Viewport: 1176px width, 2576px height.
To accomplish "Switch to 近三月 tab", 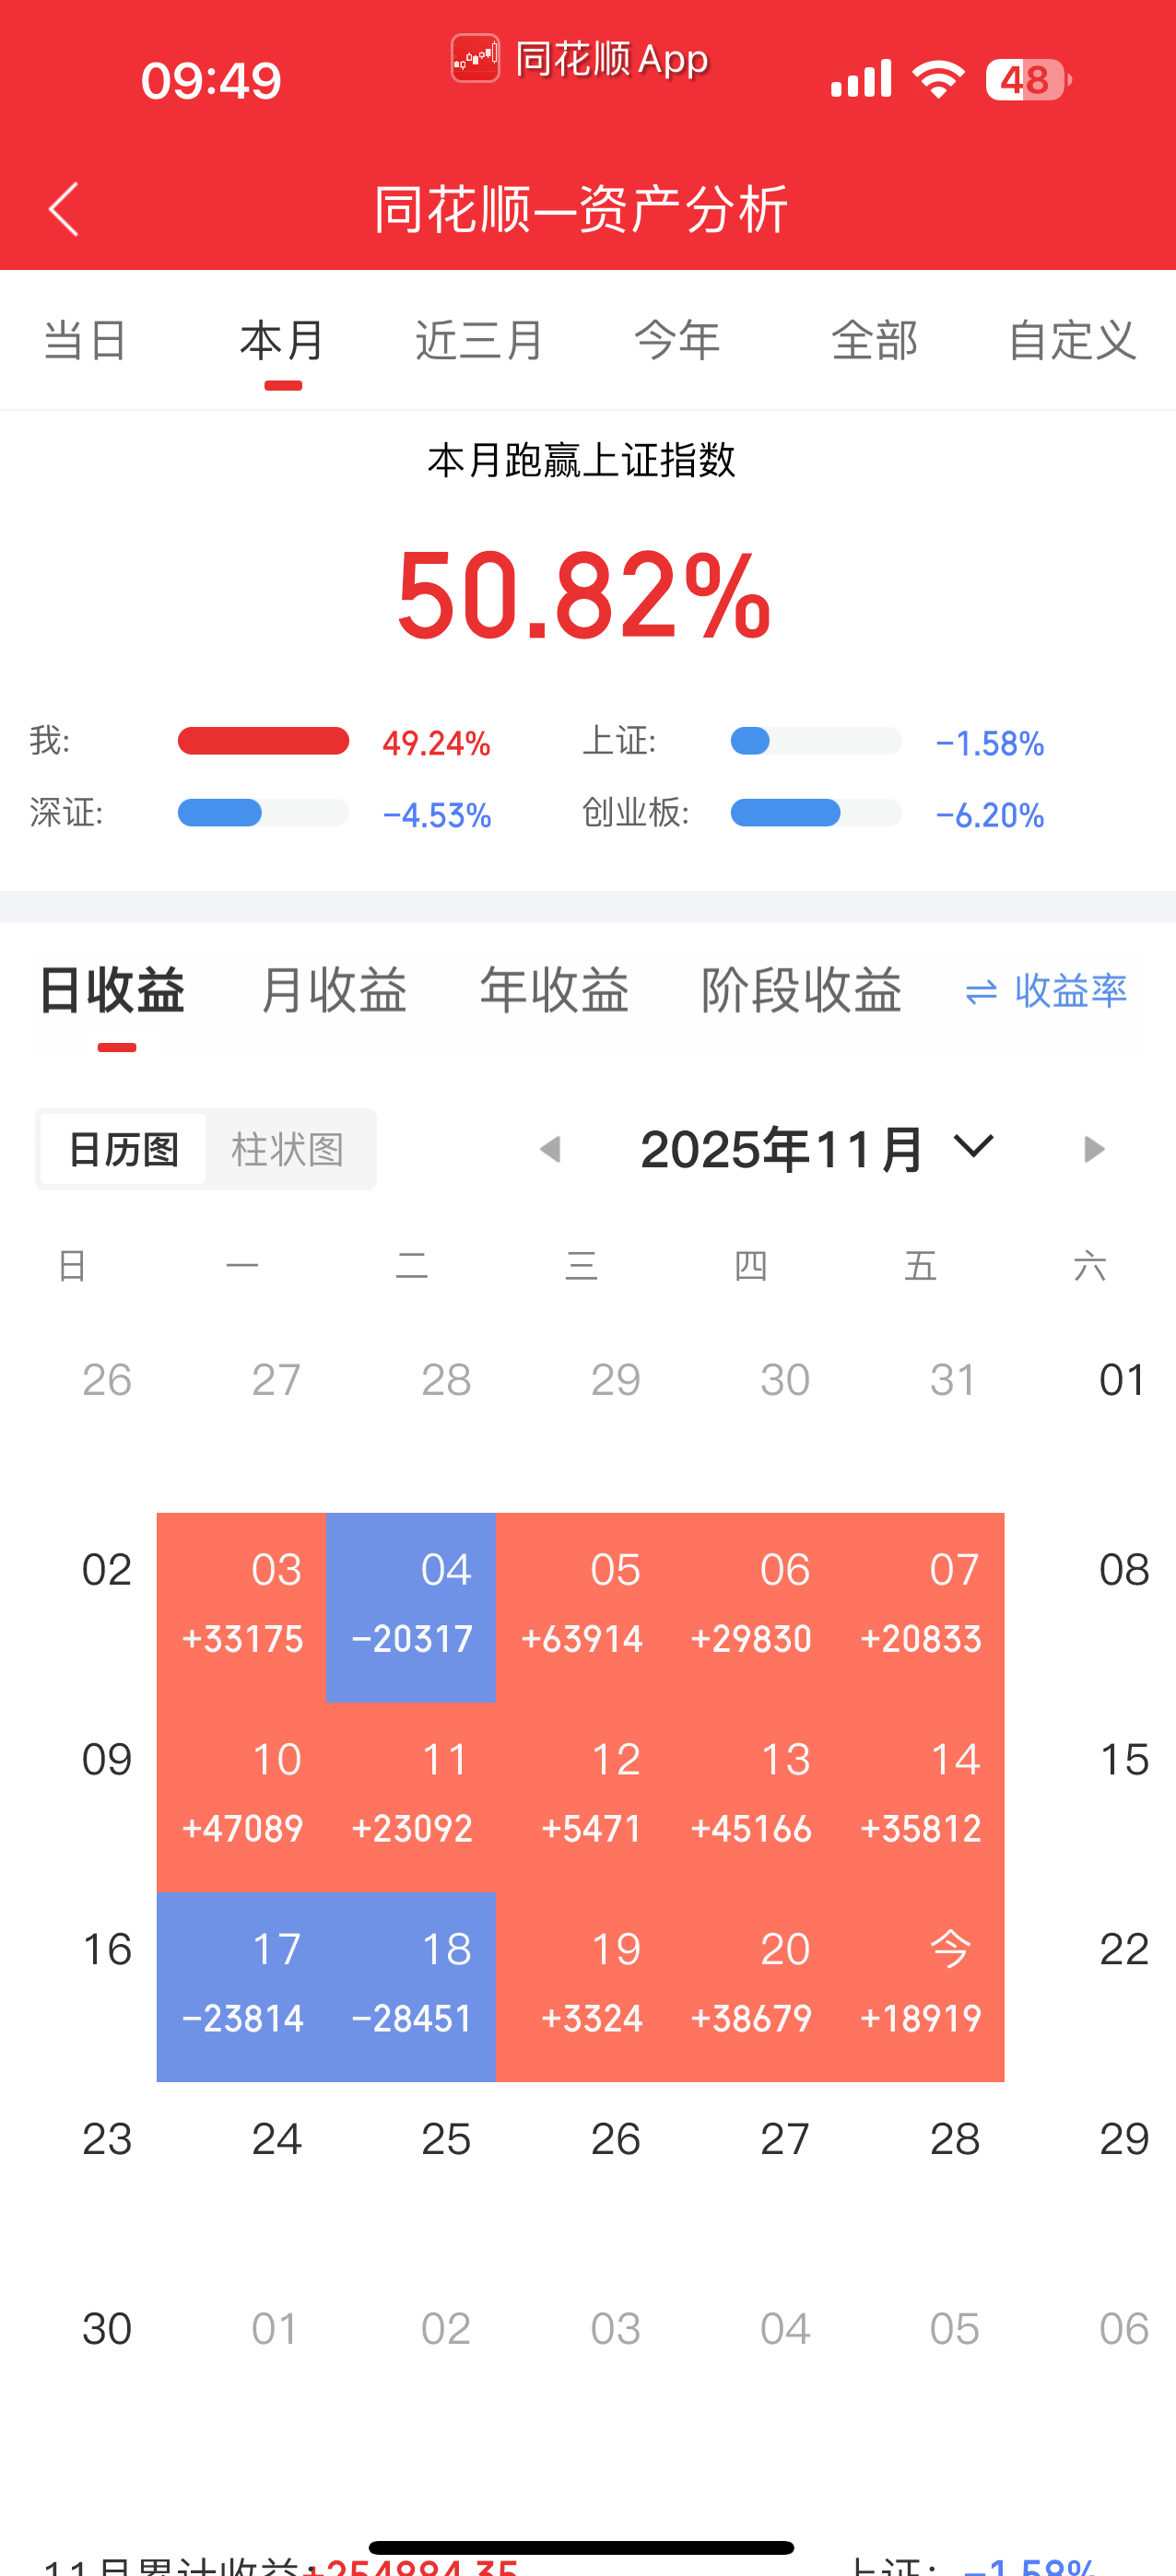I will pyautogui.click(x=480, y=340).
